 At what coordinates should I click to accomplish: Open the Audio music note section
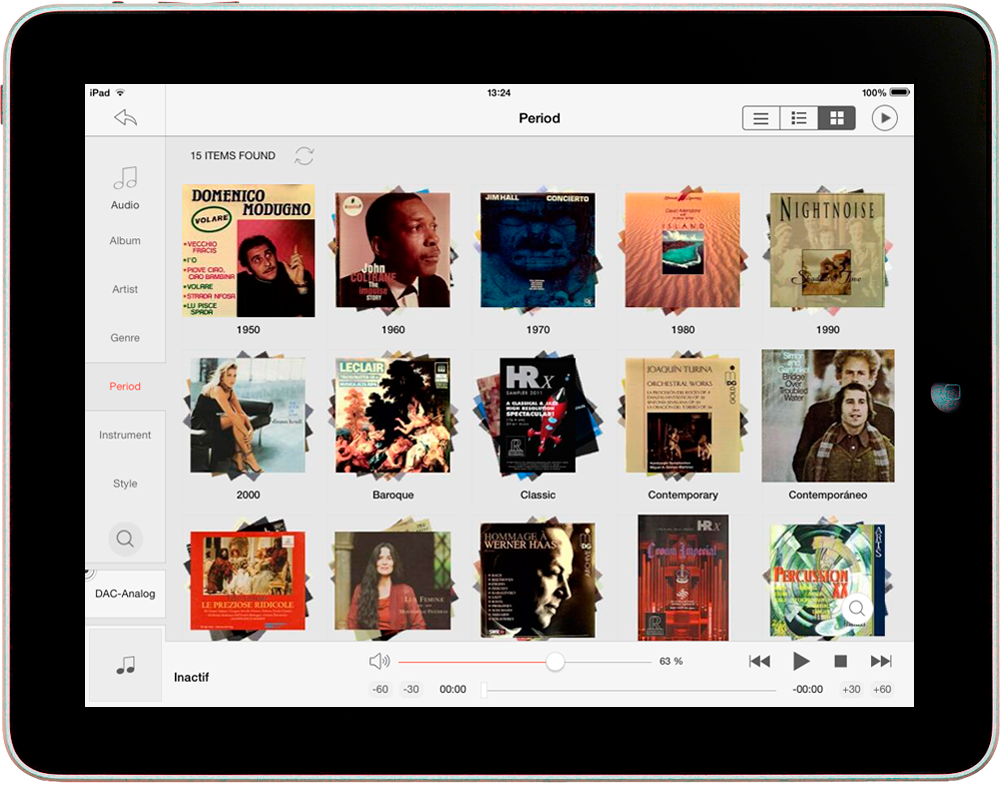(x=125, y=187)
